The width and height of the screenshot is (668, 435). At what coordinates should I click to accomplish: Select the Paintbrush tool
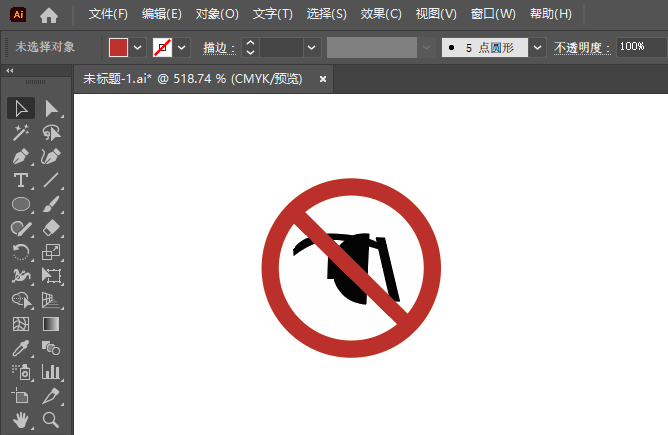coord(52,204)
